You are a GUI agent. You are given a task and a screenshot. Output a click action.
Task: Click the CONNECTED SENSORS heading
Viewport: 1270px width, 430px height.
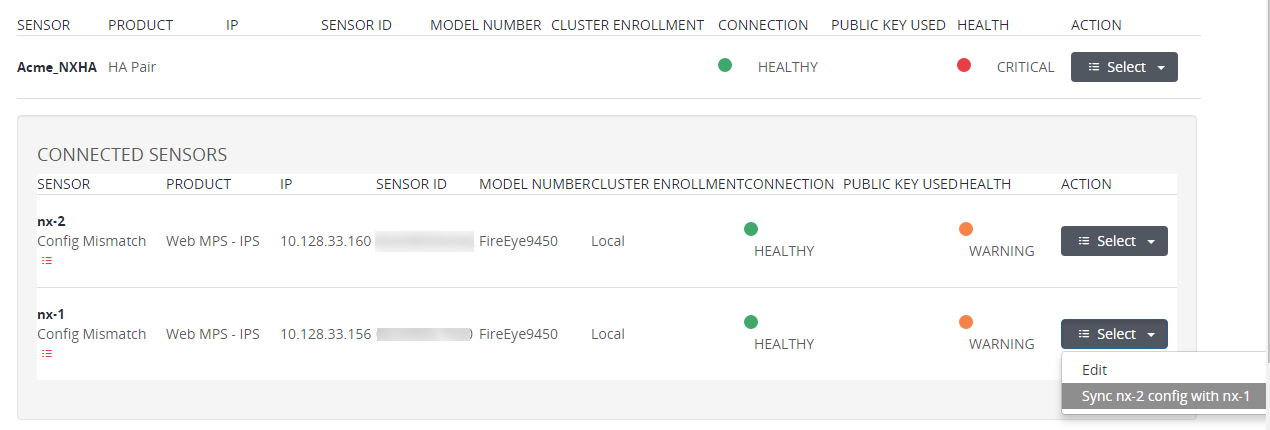pyautogui.click(x=132, y=155)
